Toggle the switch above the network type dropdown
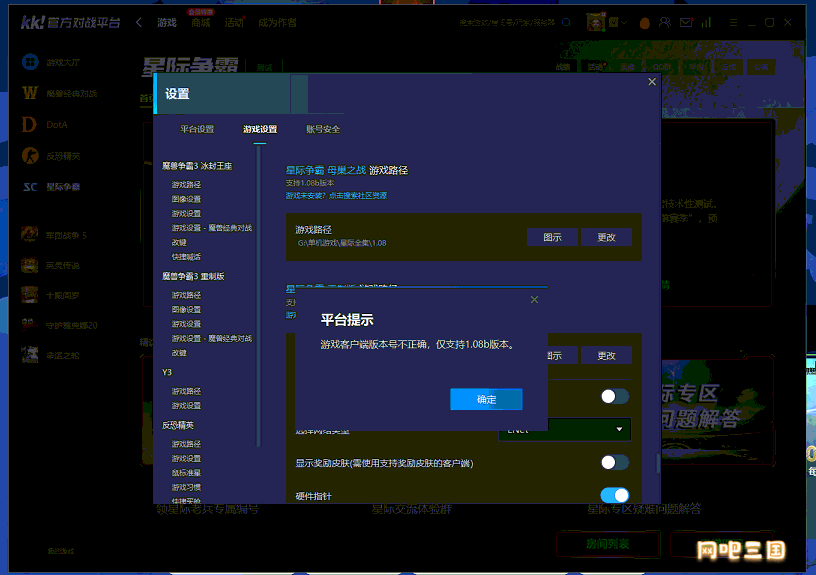The image size is (816, 575). [x=615, y=397]
